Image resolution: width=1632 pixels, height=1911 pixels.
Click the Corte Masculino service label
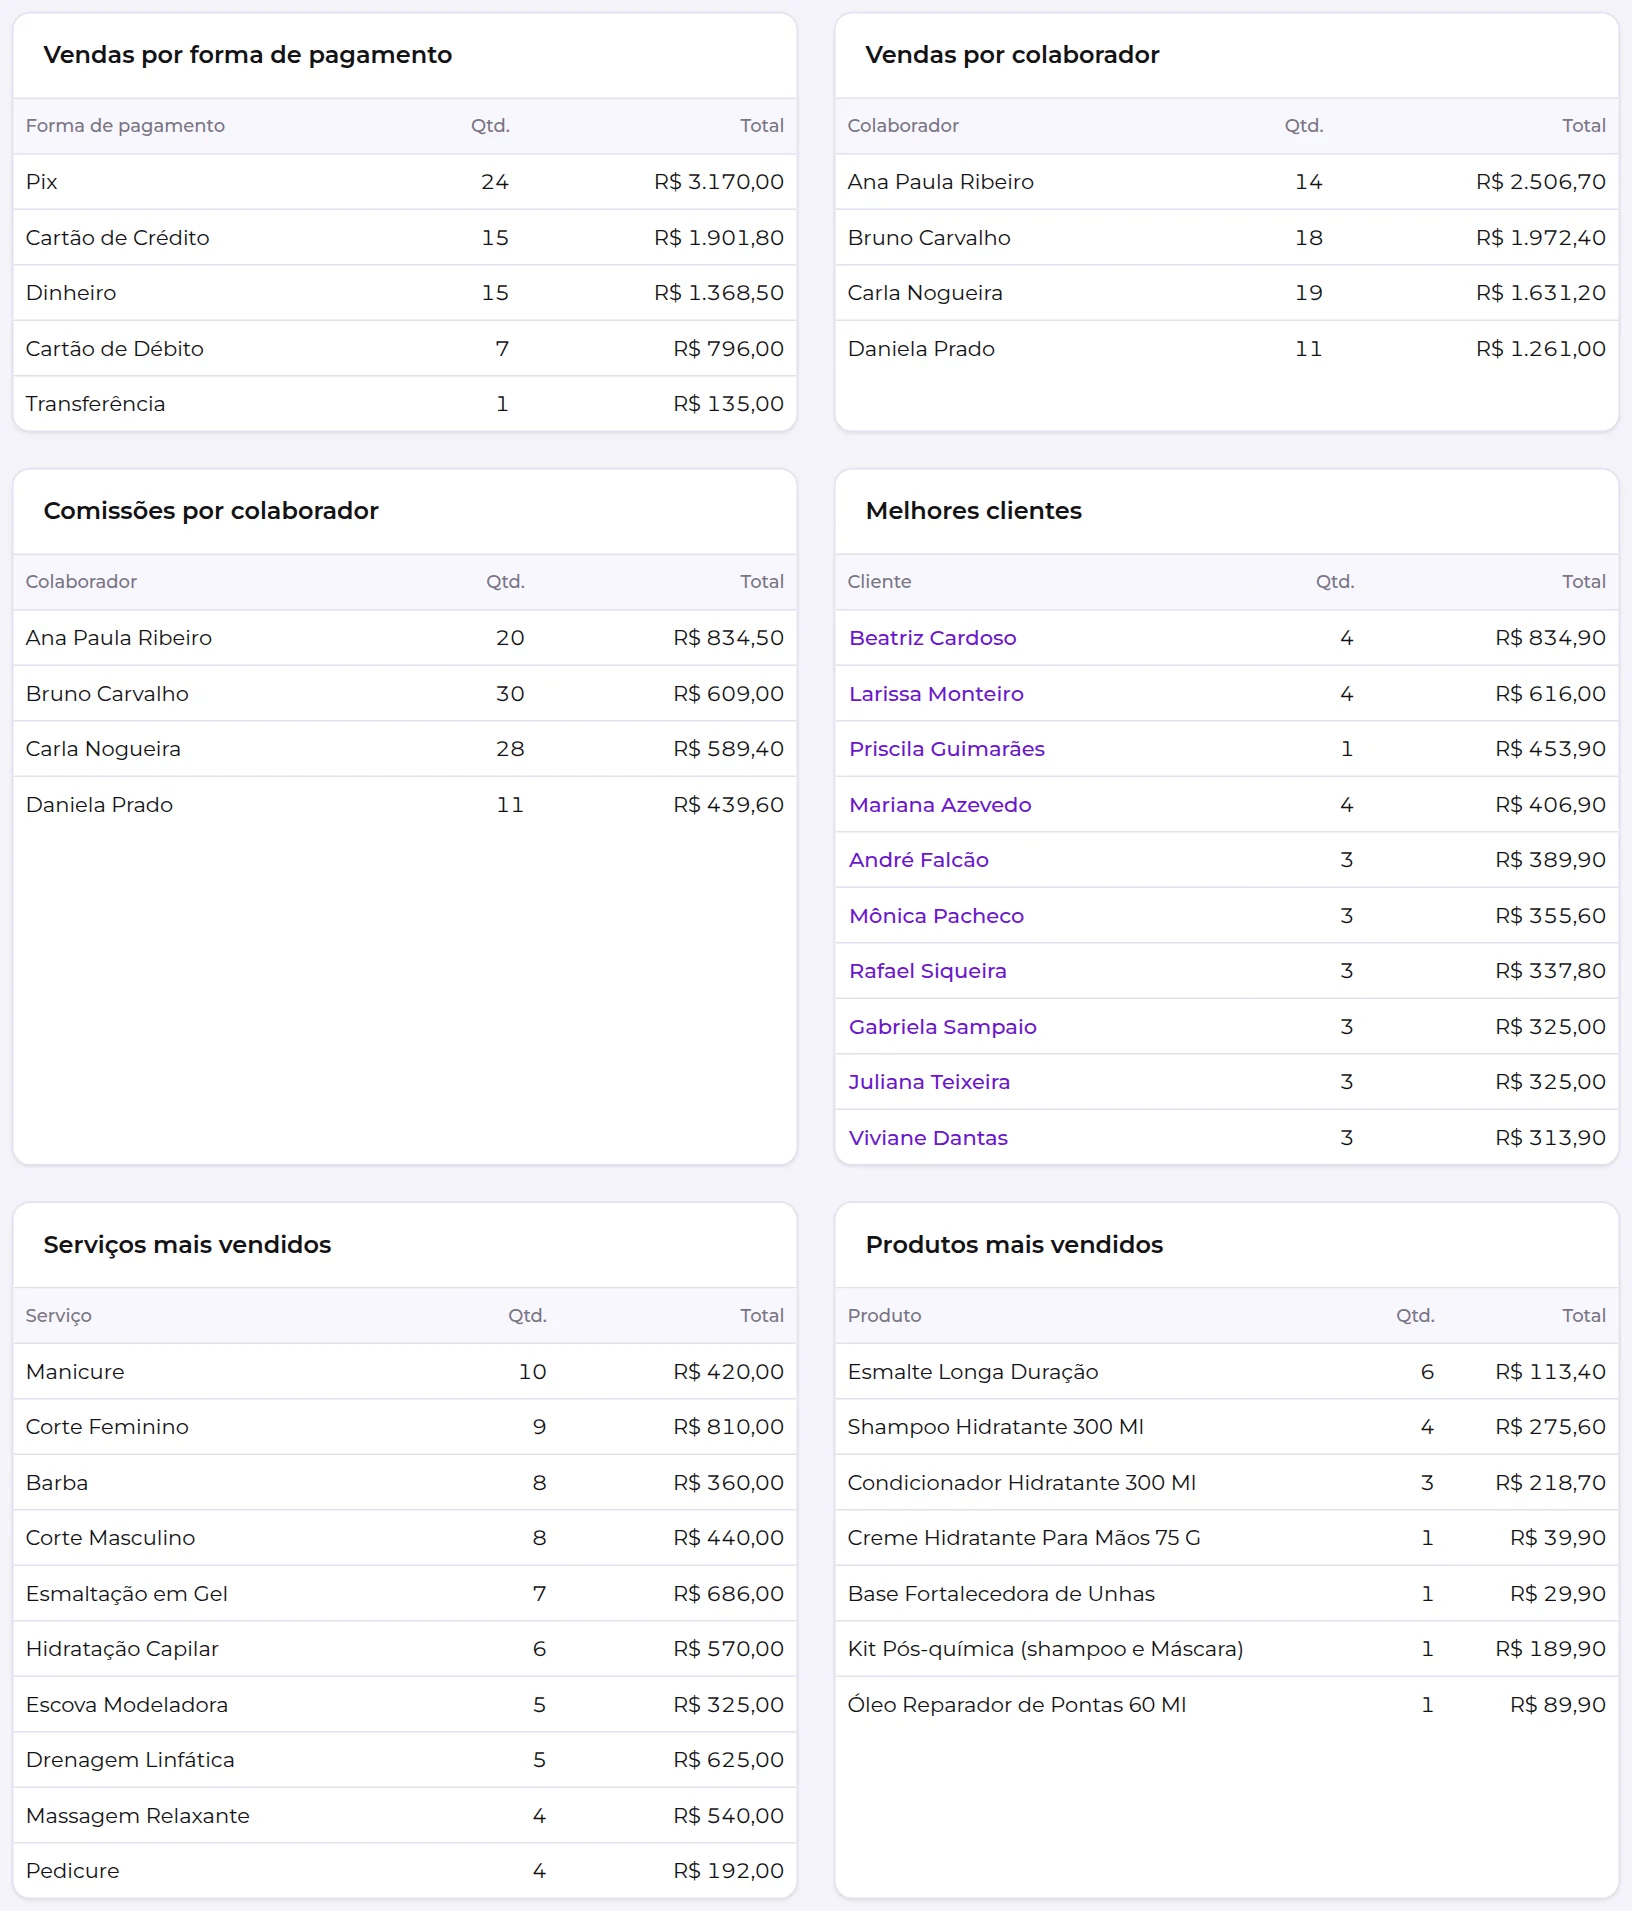(x=111, y=1538)
